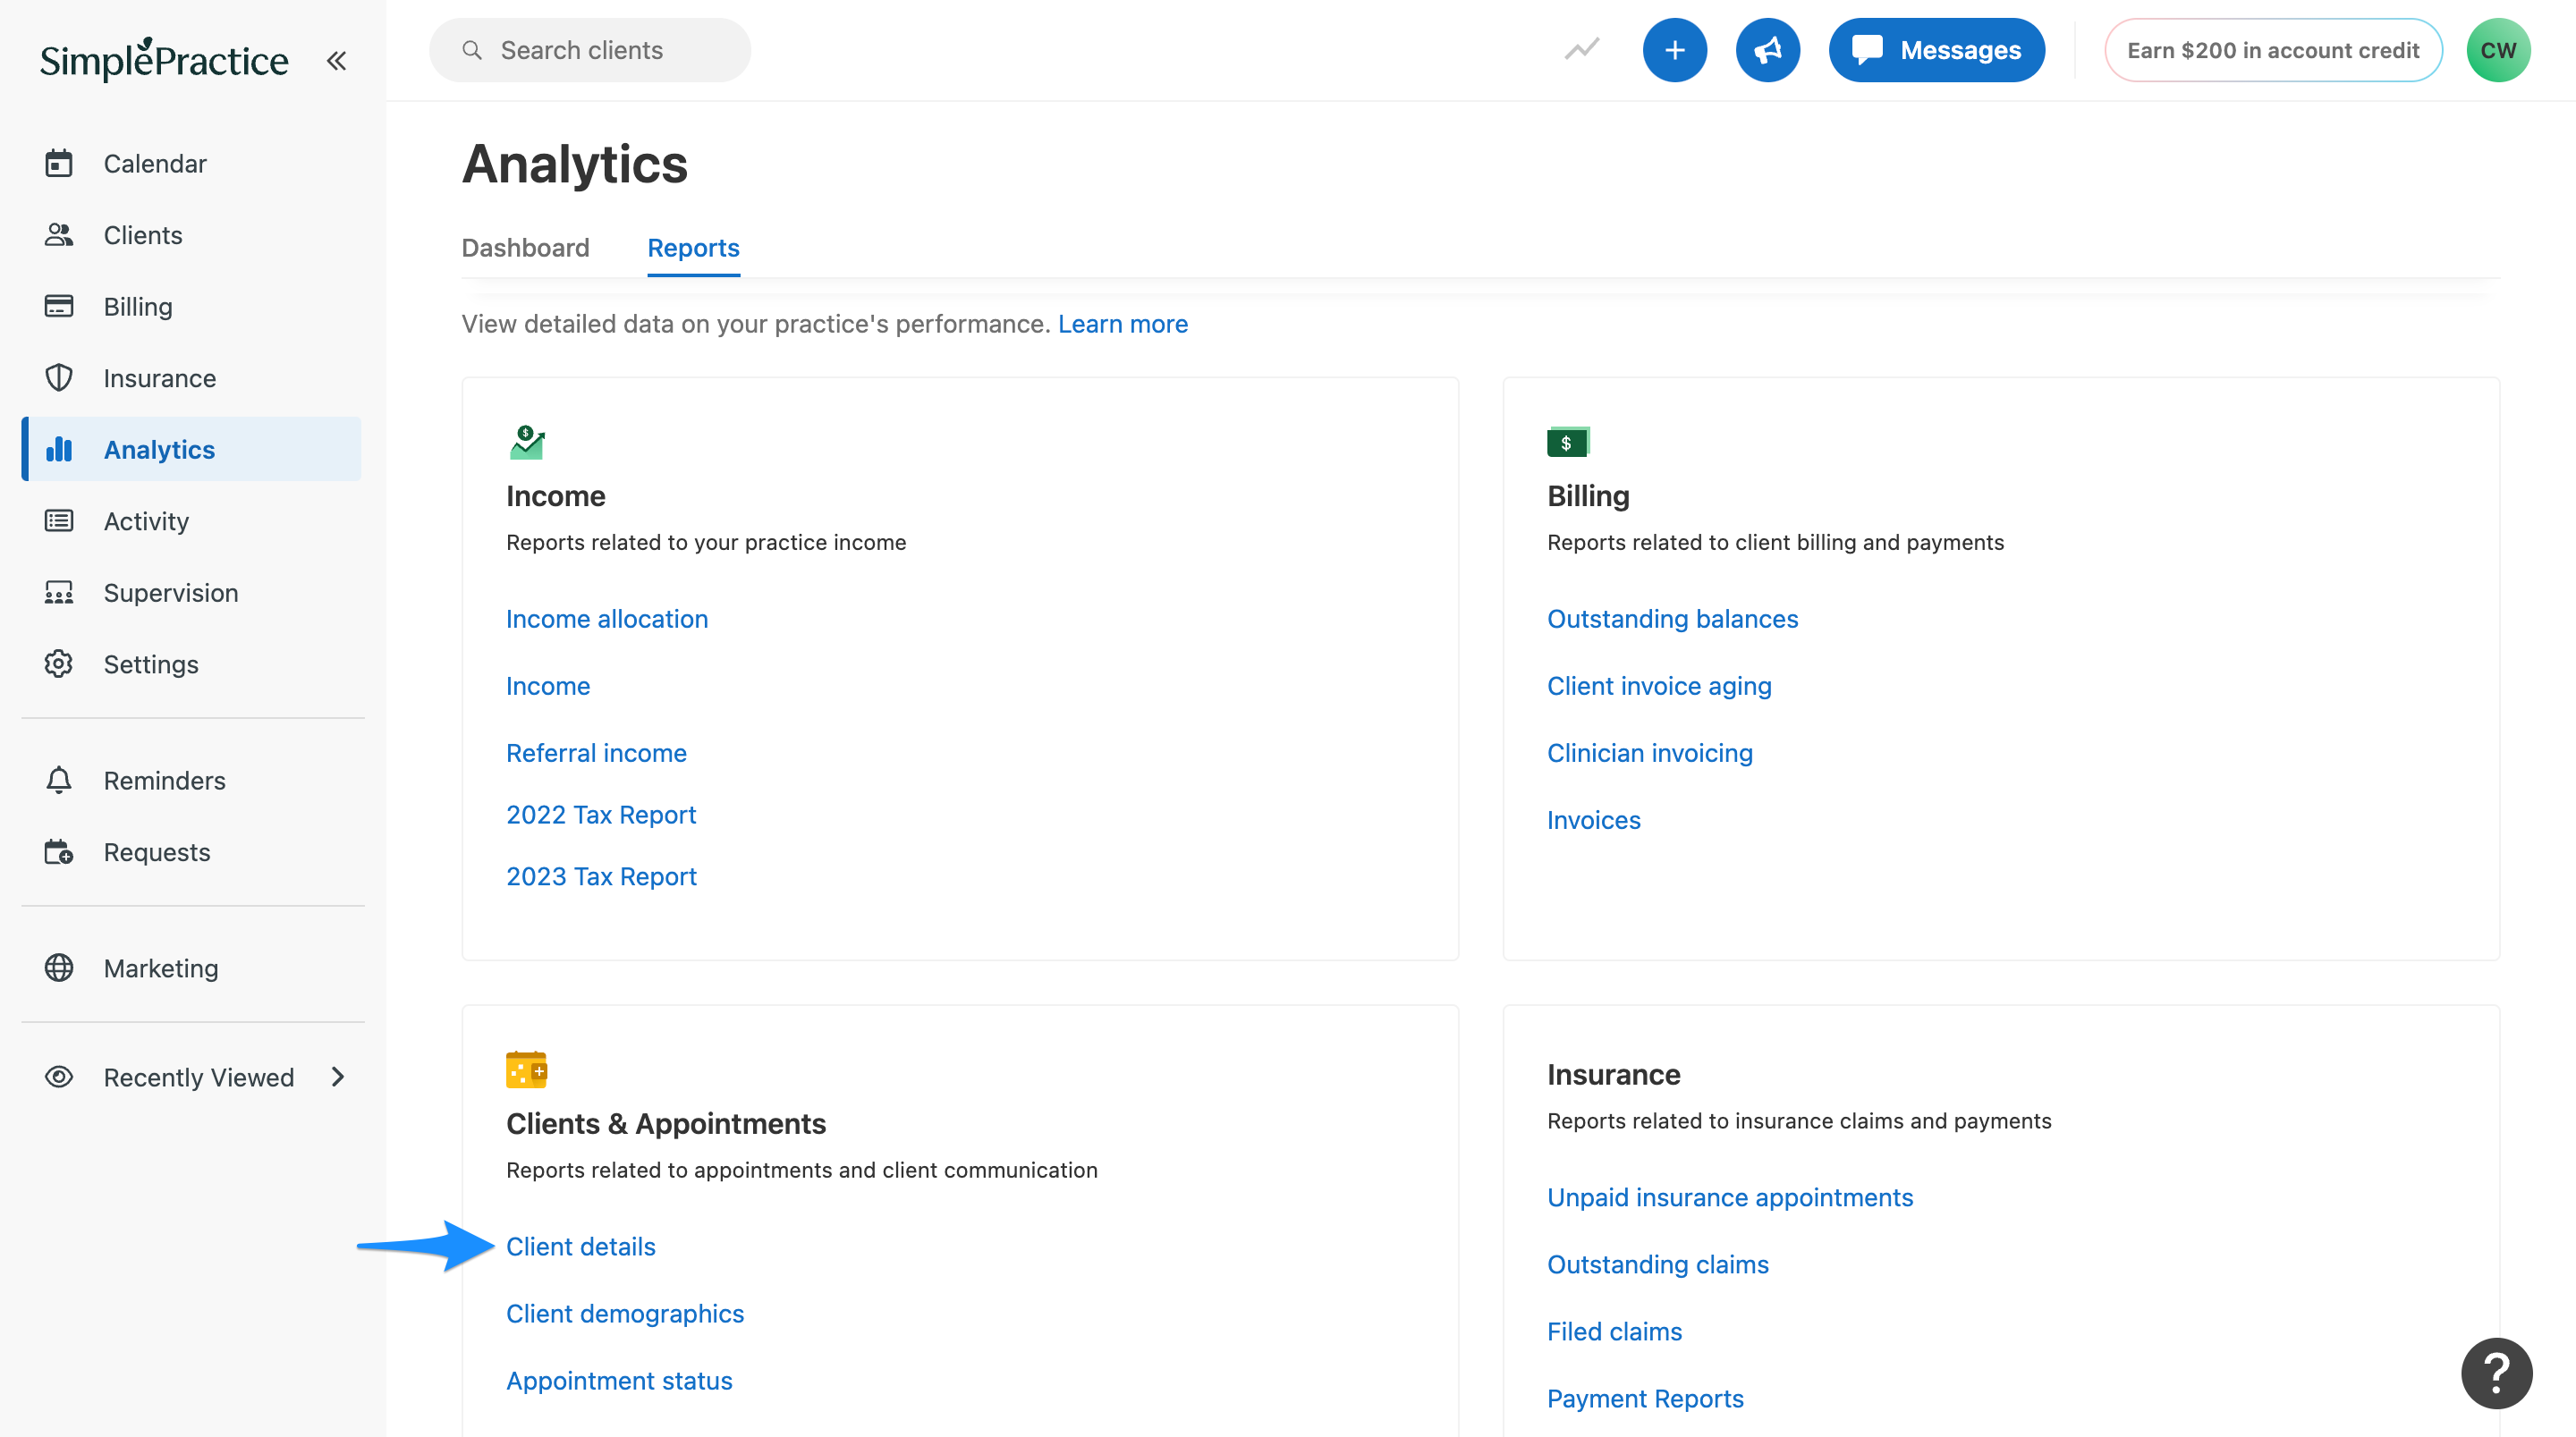This screenshot has height=1437, width=2576.
Task: Open the Client invoice aging report
Action: (x=1659, y=686)
